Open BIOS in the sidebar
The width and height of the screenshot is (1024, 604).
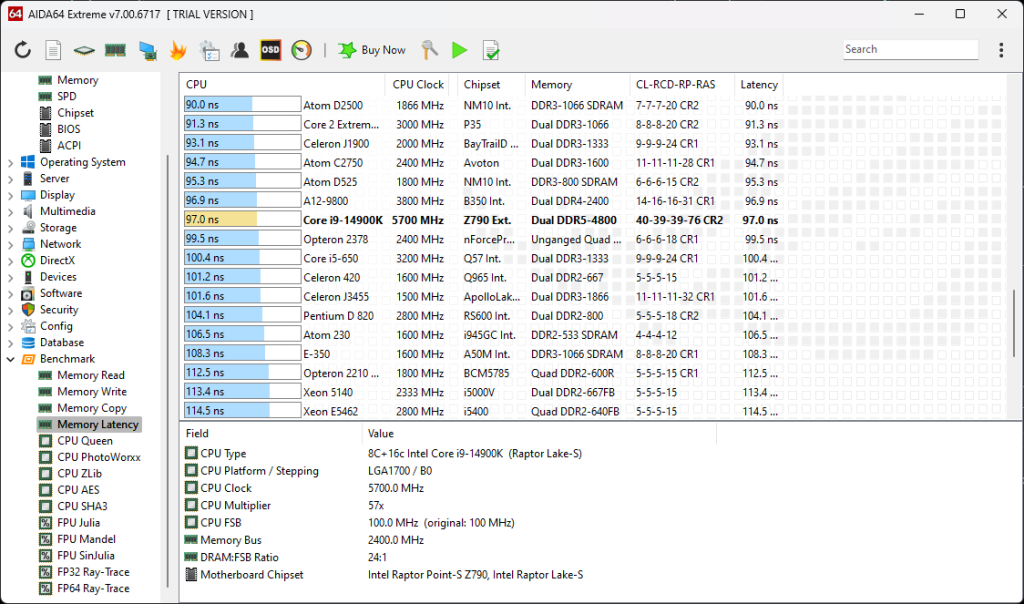click(x=69, y=129)
